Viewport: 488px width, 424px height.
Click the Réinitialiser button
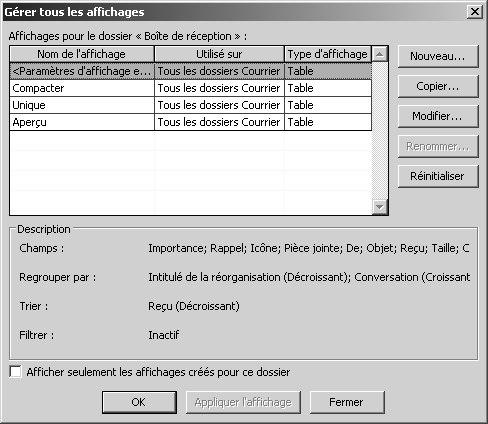[x=438, y=176]
